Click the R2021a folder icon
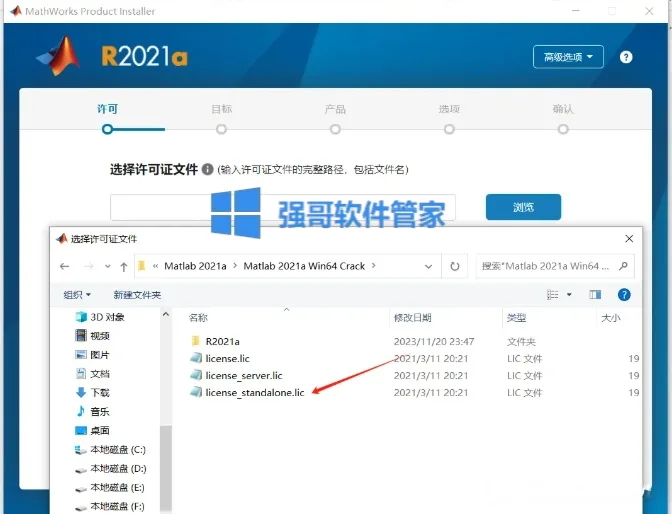The height and width of the screenshot is (514, 672). [x=196, y=341]
